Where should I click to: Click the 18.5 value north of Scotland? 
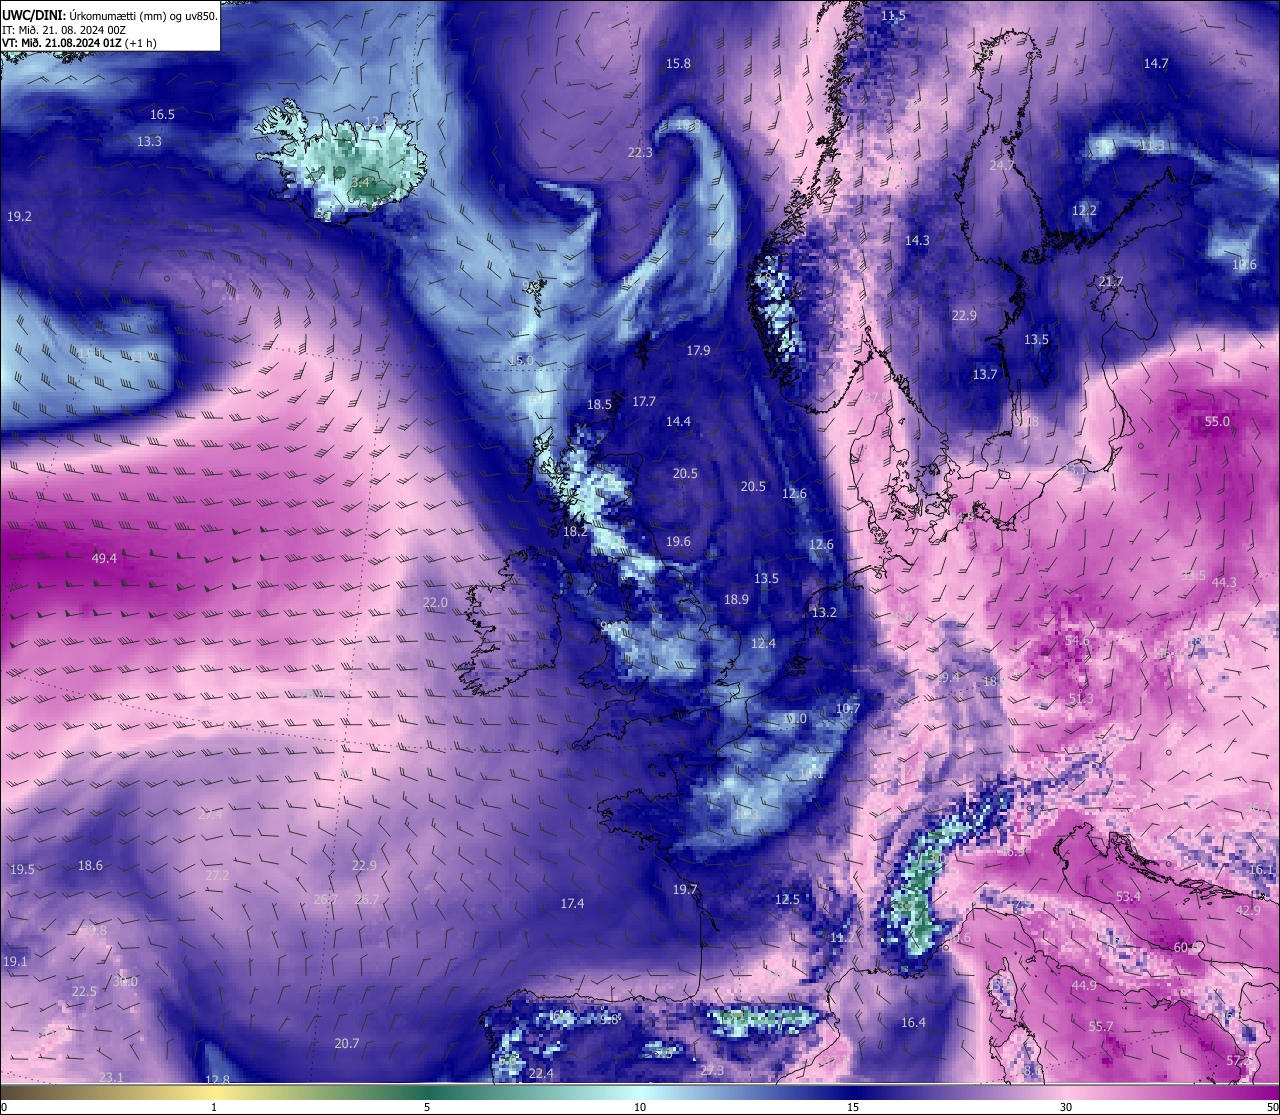click(599, 405)
